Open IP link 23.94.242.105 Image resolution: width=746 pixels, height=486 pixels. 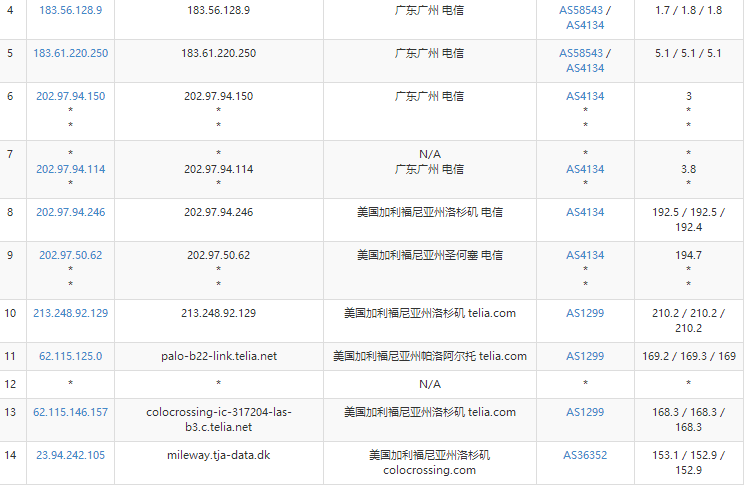70,455
